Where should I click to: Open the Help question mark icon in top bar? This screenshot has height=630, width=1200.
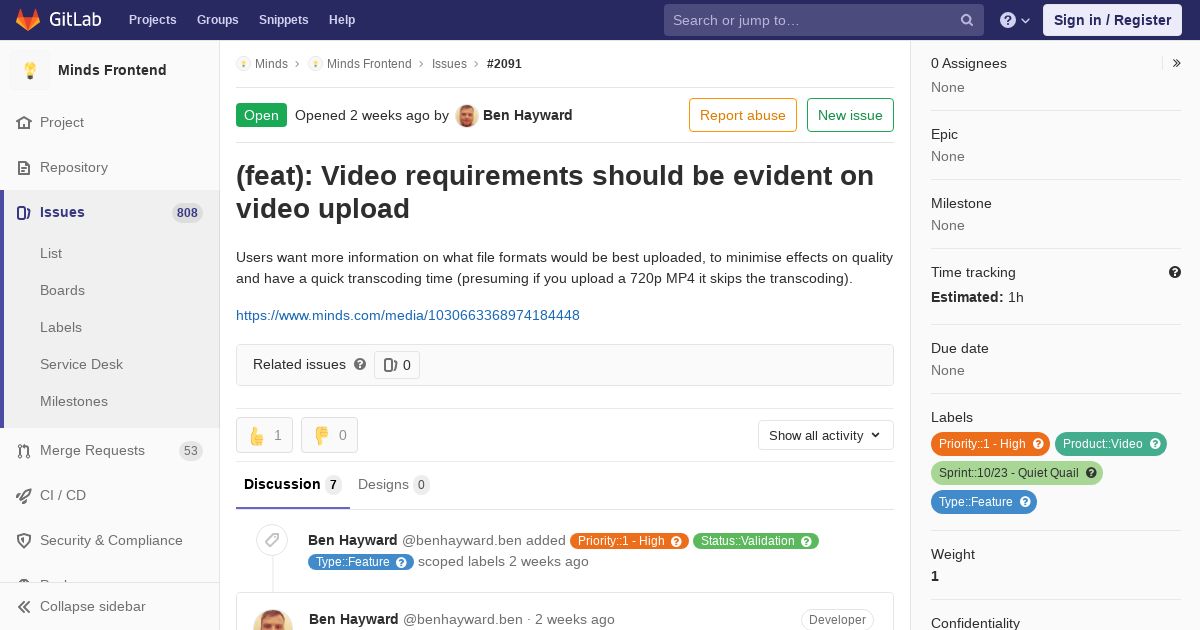(x=1008, y=20)
